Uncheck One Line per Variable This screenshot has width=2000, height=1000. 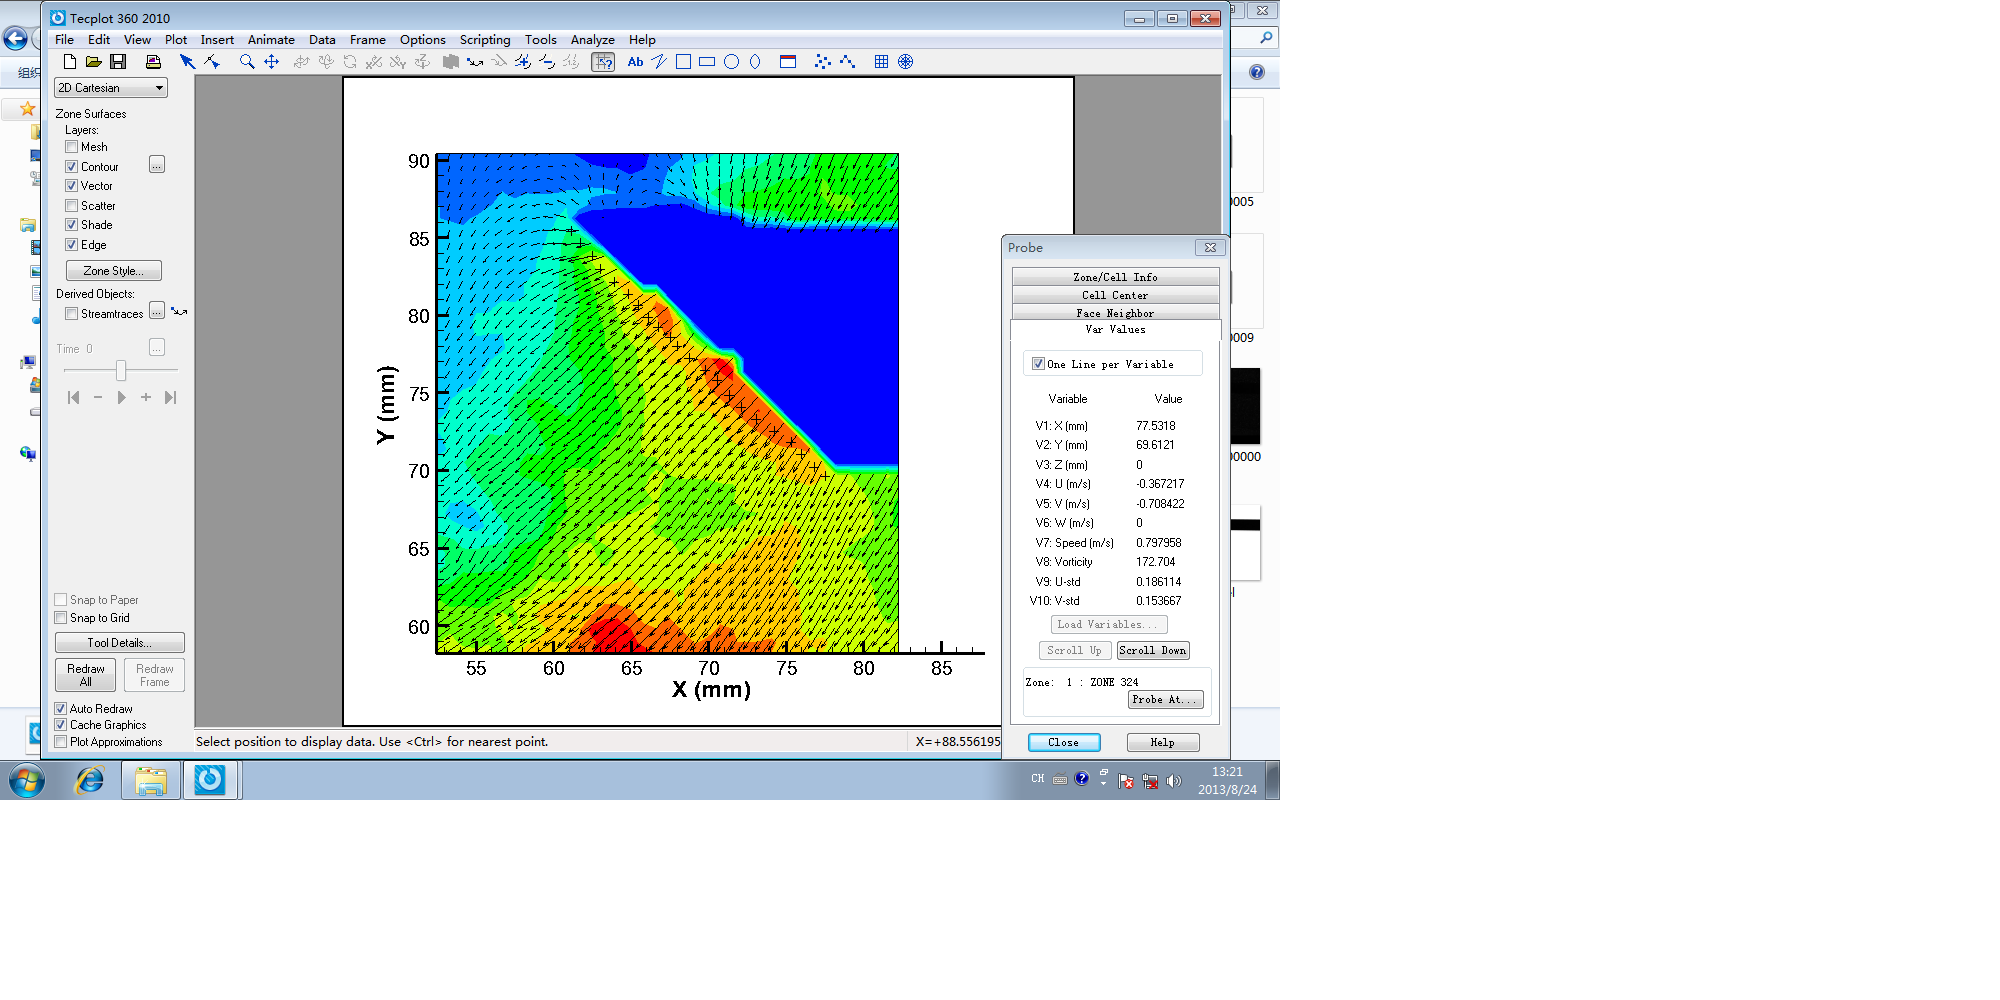(1038, 364)
